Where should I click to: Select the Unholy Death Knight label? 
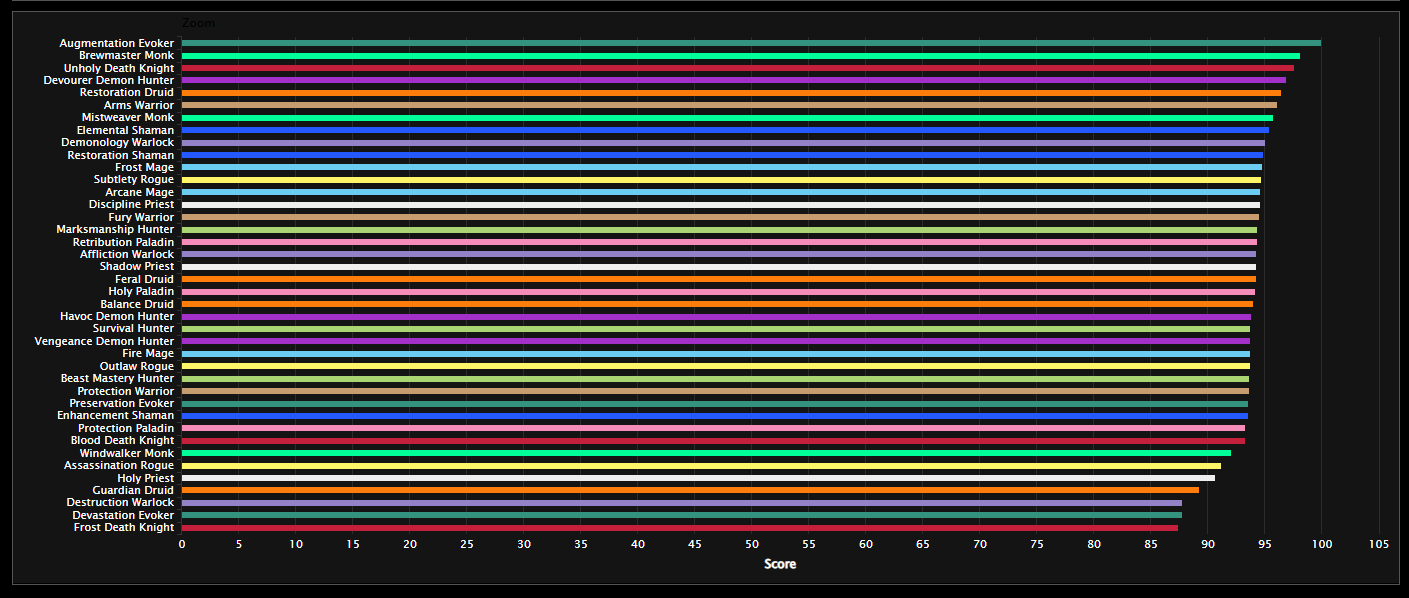[x=119, y=68]
